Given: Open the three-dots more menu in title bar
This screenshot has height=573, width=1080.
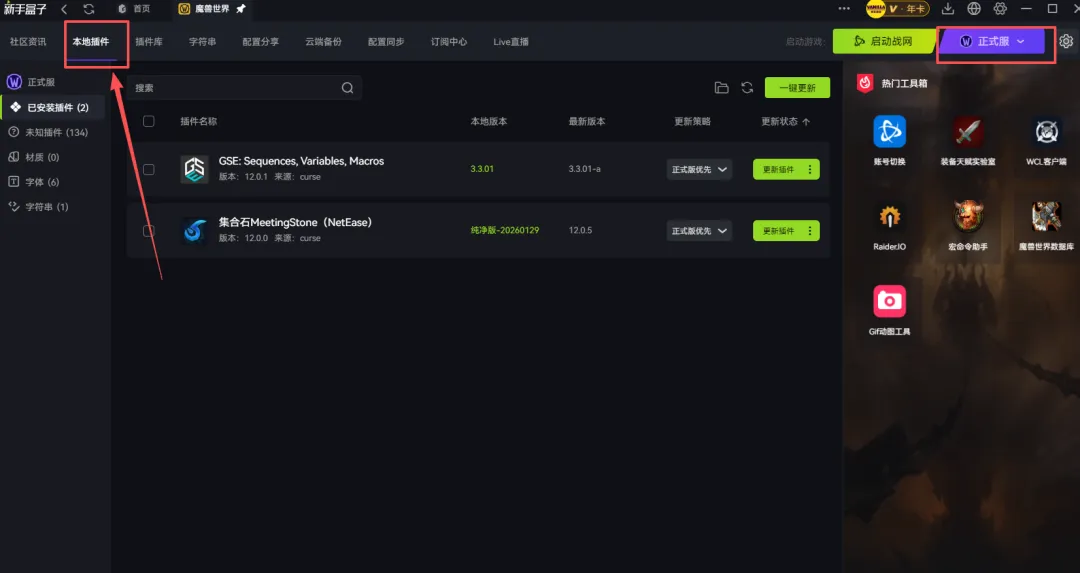Looking at the screenshot, I should pyautogui.click(x=844, y=8).
